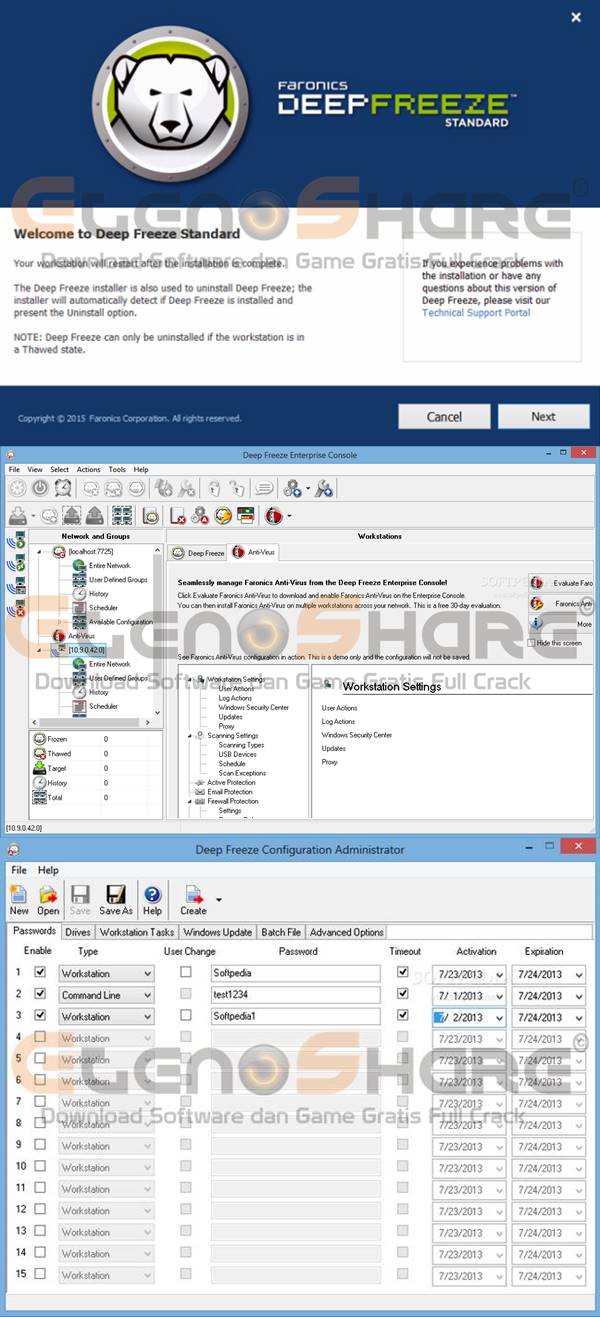Select the Anti-Virus tab in Workstations

254,552
